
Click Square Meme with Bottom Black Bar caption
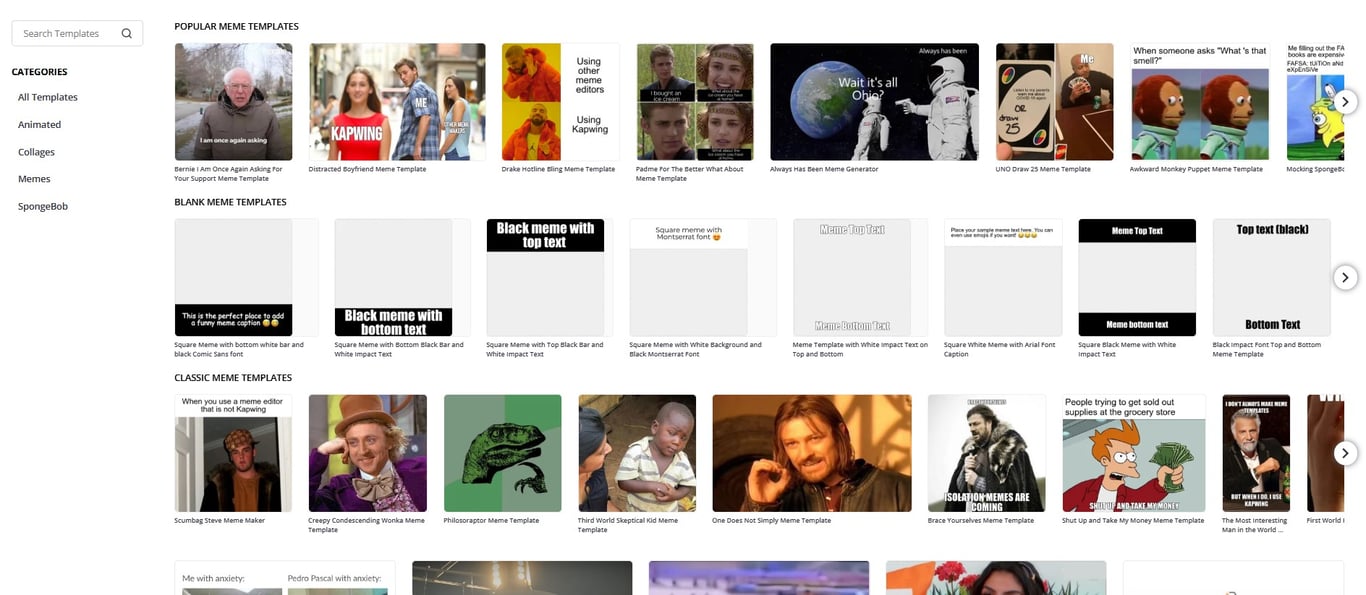click(399, 349)
